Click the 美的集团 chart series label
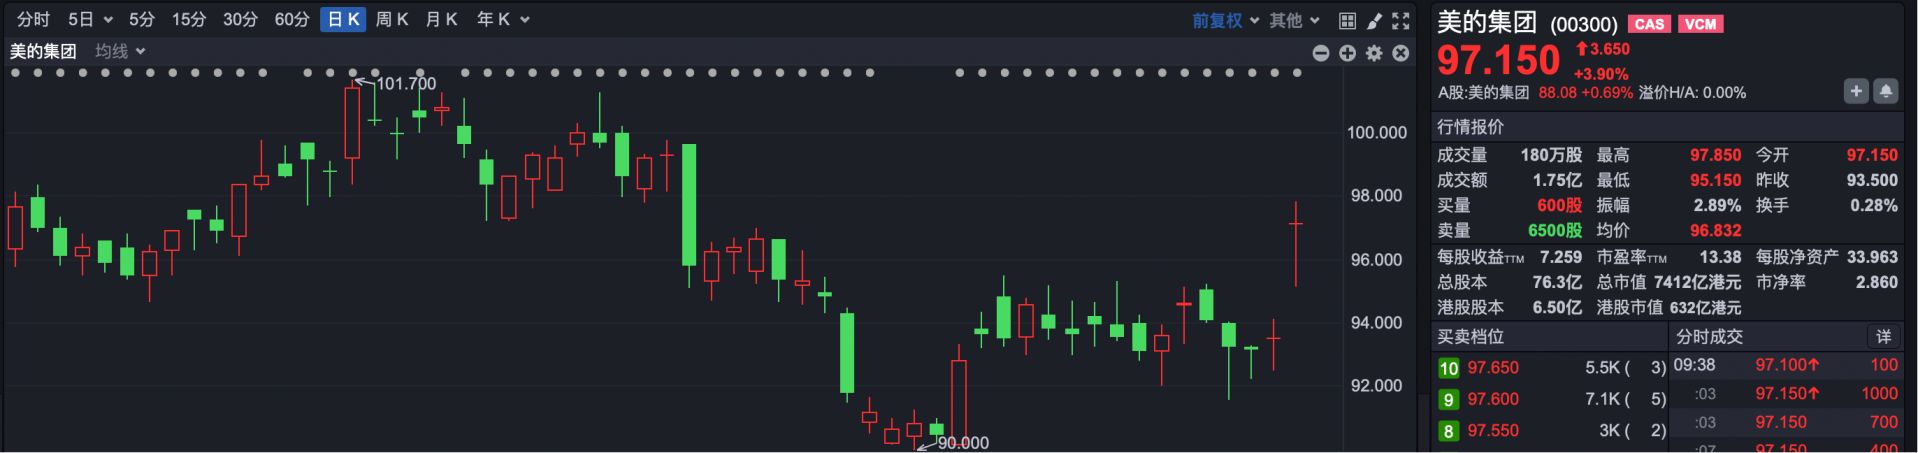The image size is (1918, 453). click(x=43, y=51)
